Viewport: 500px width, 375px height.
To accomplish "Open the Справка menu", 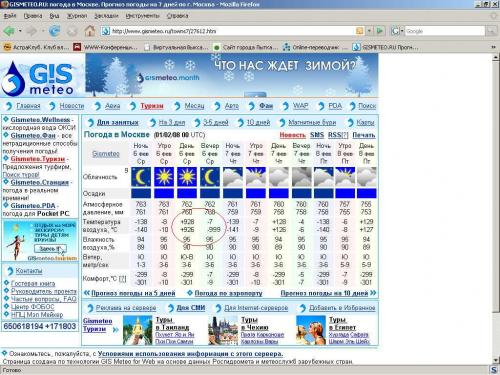I will [177, 16].
